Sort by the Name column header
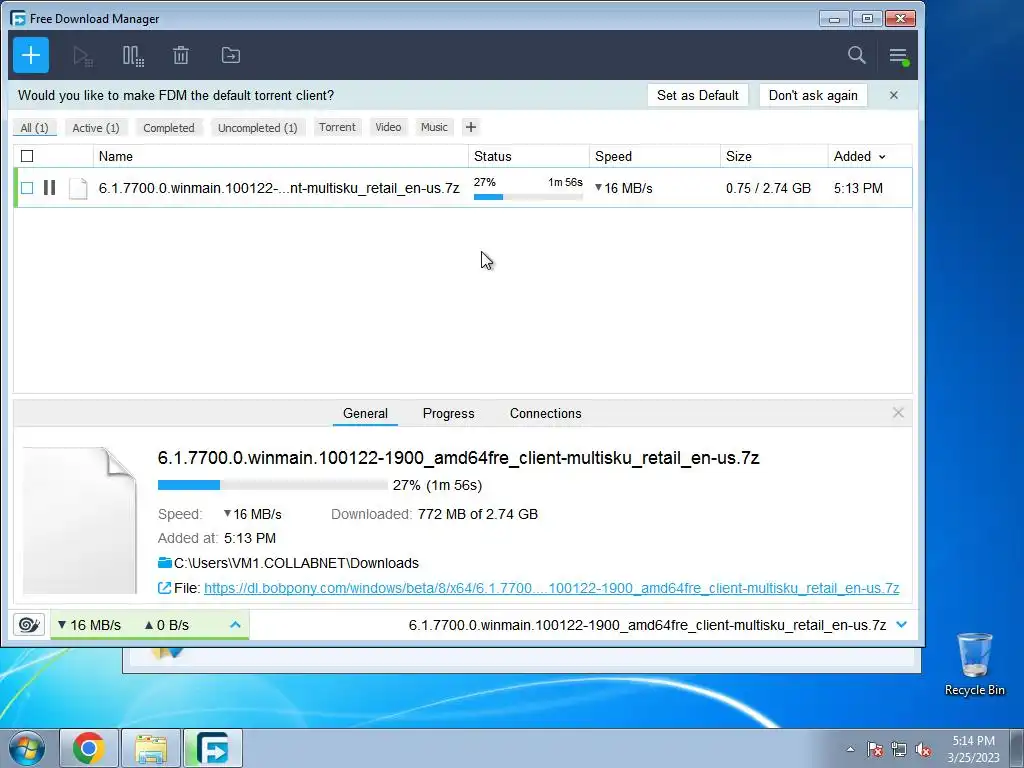This screenshot has width=1024, height=768. 281,157
